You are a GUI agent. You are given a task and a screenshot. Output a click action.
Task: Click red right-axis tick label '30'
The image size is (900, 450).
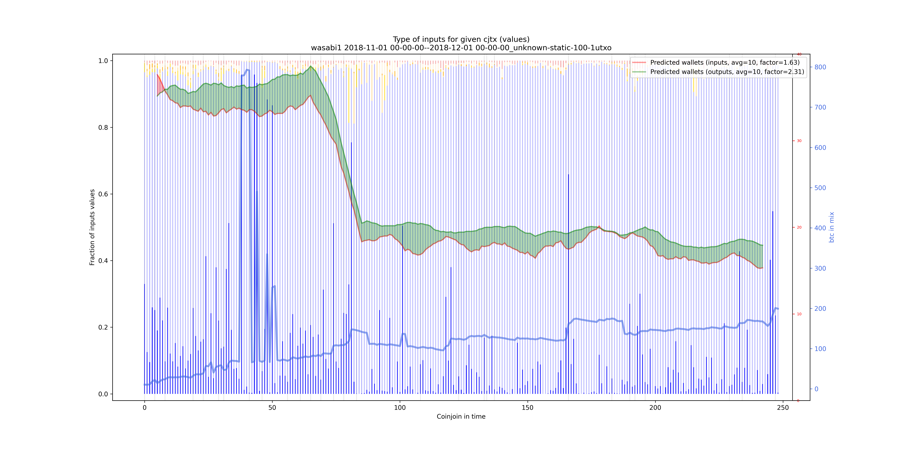(799, 141)
